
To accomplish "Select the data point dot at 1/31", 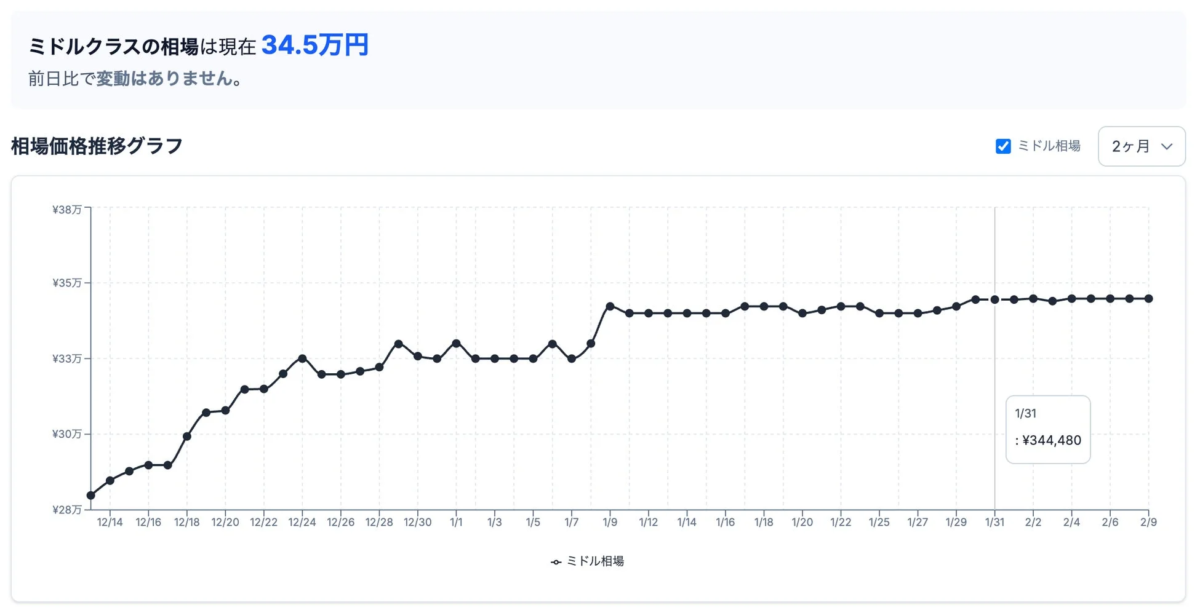I will coord(996,297).
